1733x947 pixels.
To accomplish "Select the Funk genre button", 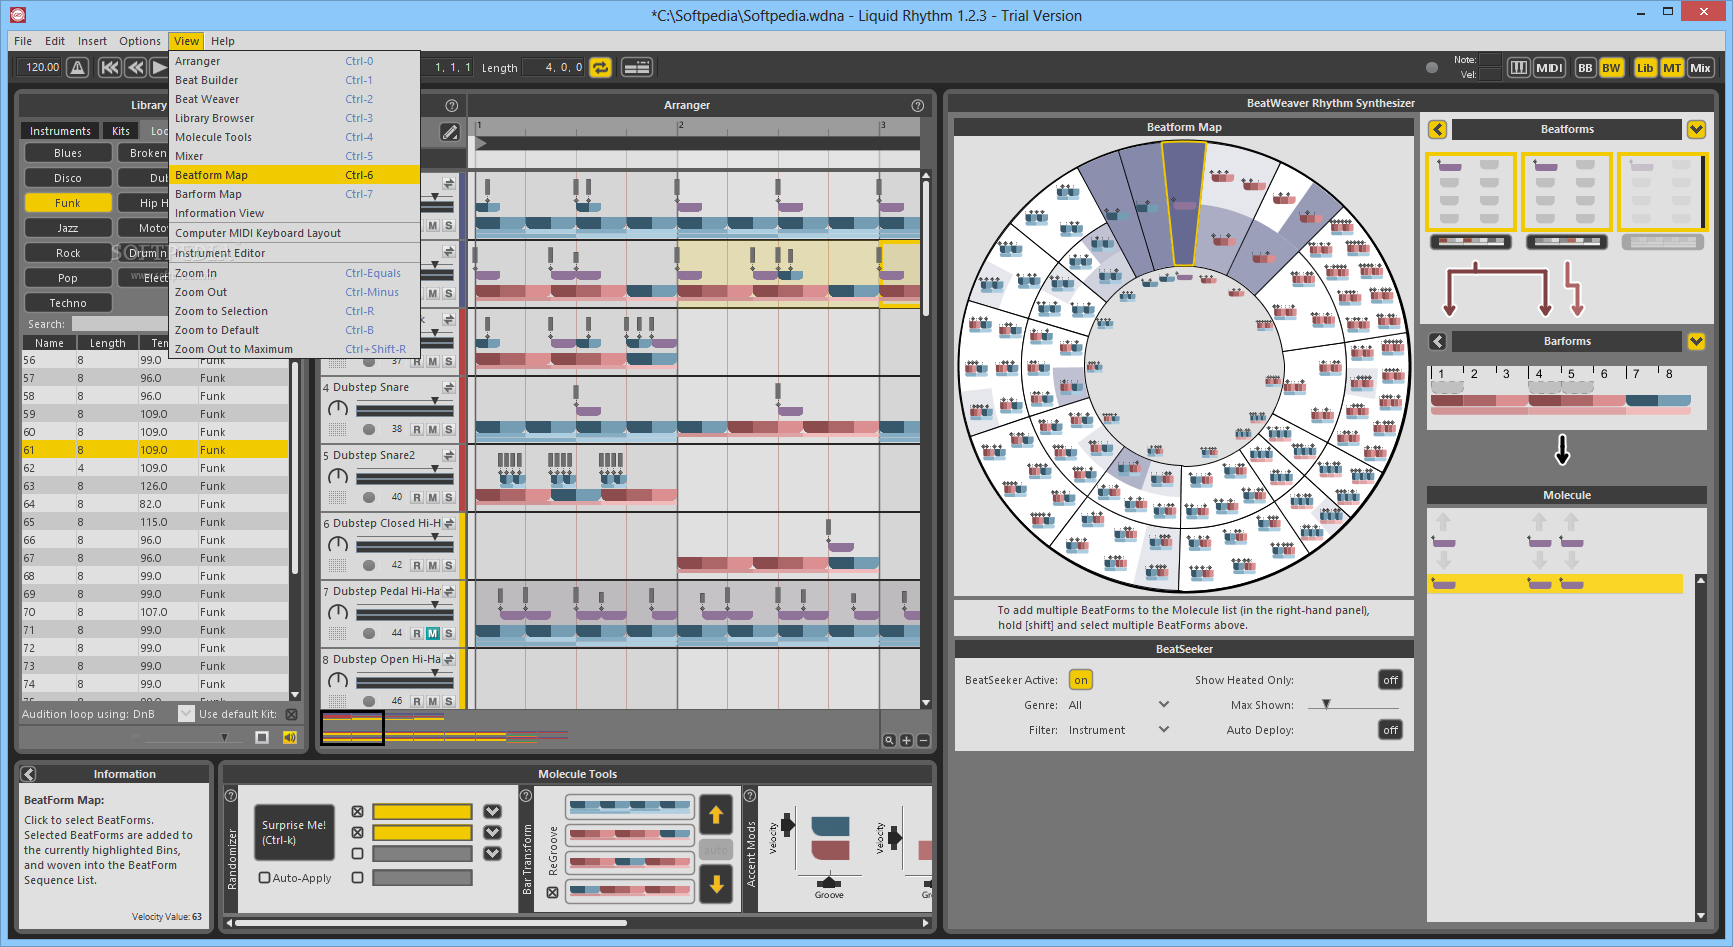I will click(x=68, y=203).
